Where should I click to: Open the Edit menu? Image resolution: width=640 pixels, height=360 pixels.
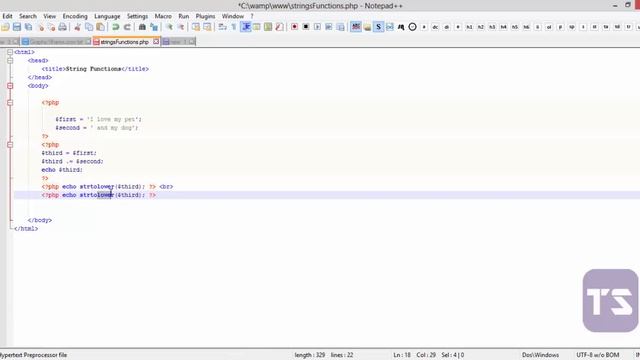point(7,16)
